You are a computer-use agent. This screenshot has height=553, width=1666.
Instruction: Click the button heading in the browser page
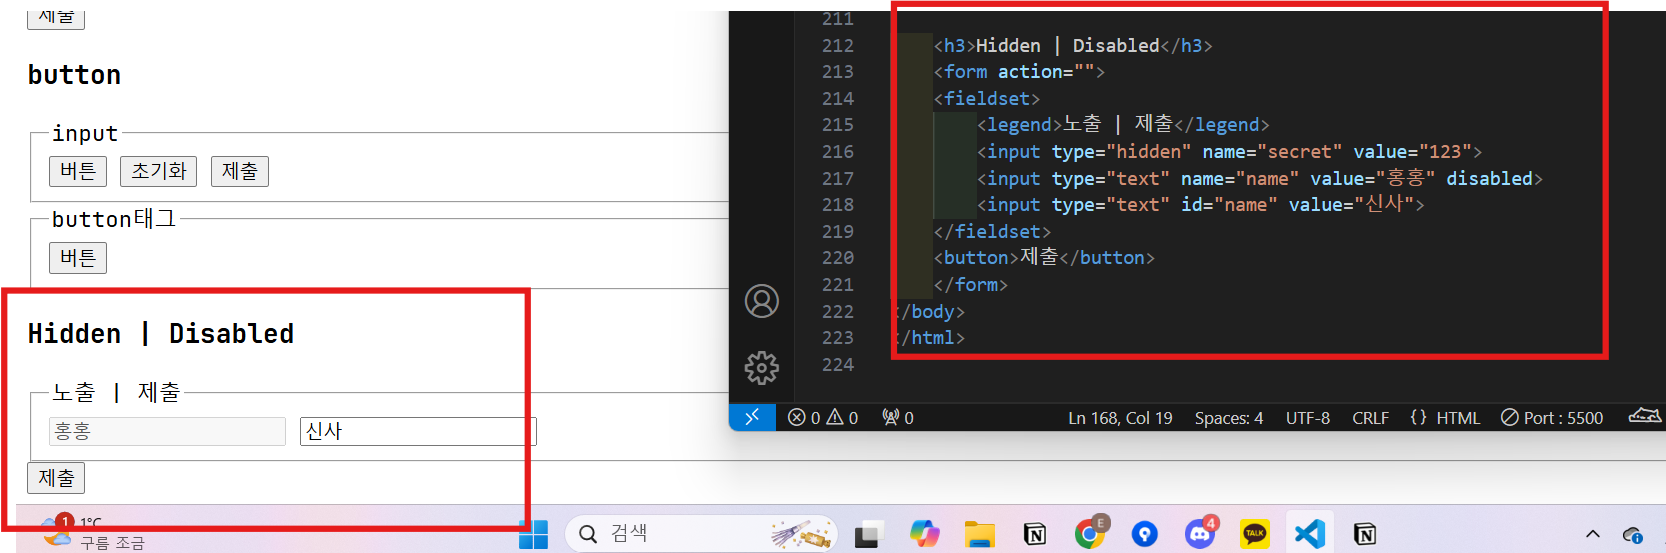[x=74, y=75]
